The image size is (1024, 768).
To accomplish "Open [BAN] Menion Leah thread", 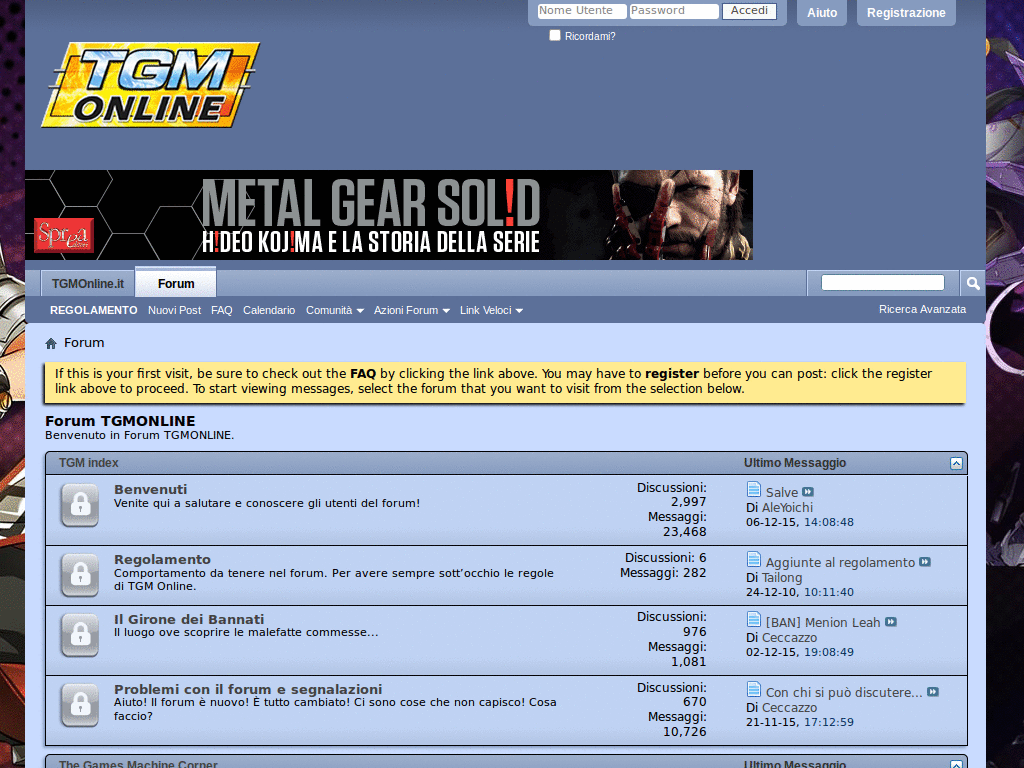I will [x=823, y=622].
